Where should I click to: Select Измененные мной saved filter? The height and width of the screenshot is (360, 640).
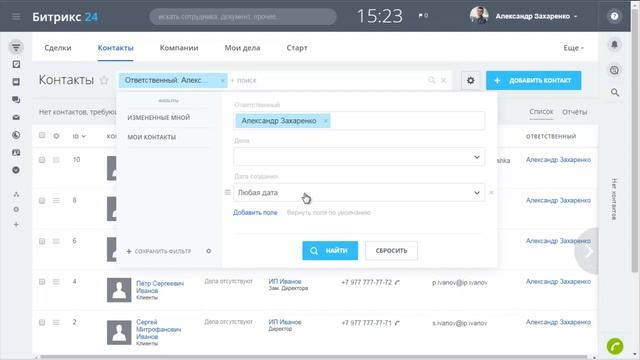tap(158, 117)
